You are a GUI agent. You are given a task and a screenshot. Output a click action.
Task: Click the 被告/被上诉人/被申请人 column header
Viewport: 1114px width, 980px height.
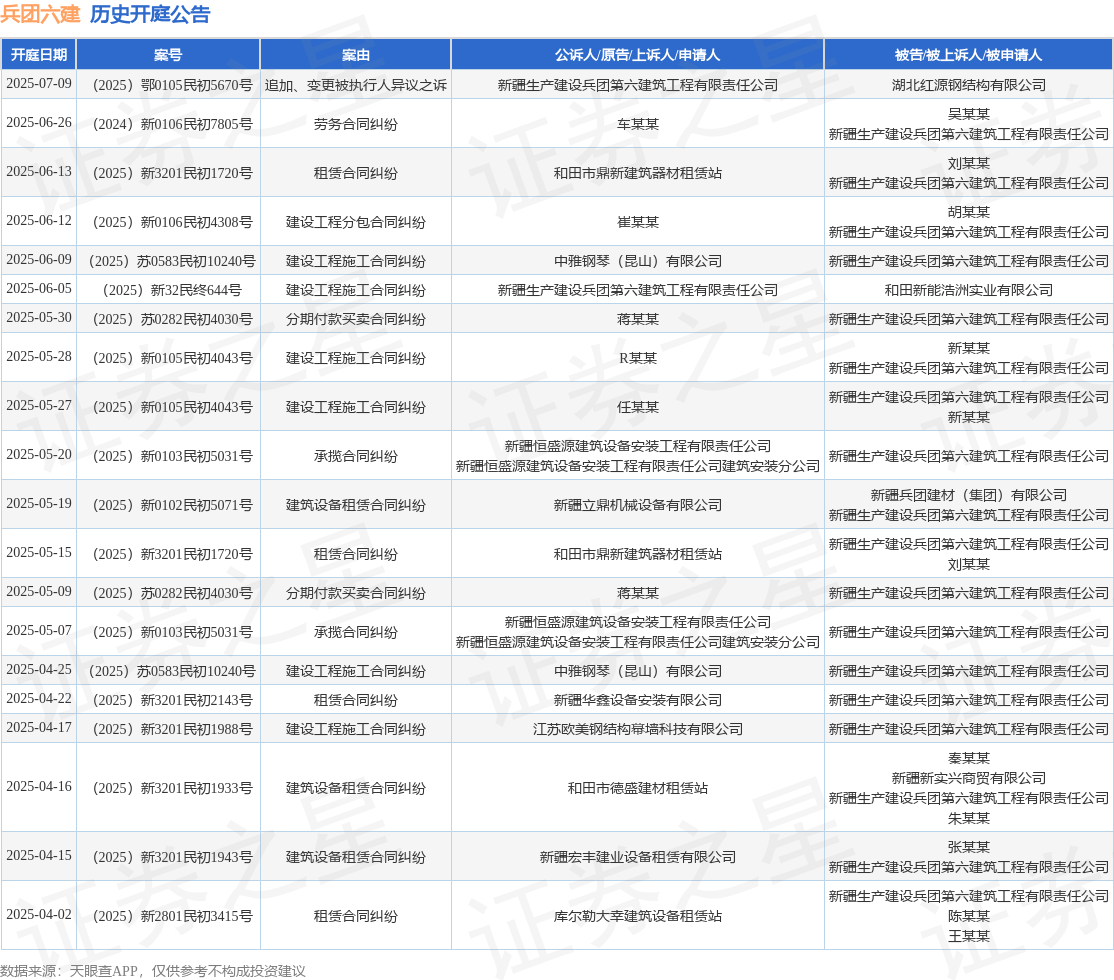pyautogui.click(x=968, y=55)
